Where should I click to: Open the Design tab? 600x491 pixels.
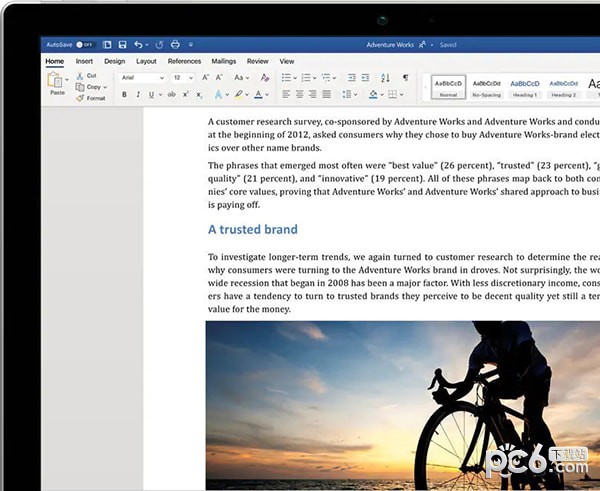114,61
